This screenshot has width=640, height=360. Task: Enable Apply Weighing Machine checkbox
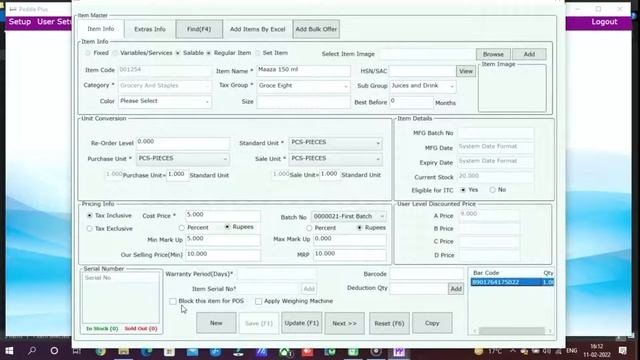pos(258,301)
